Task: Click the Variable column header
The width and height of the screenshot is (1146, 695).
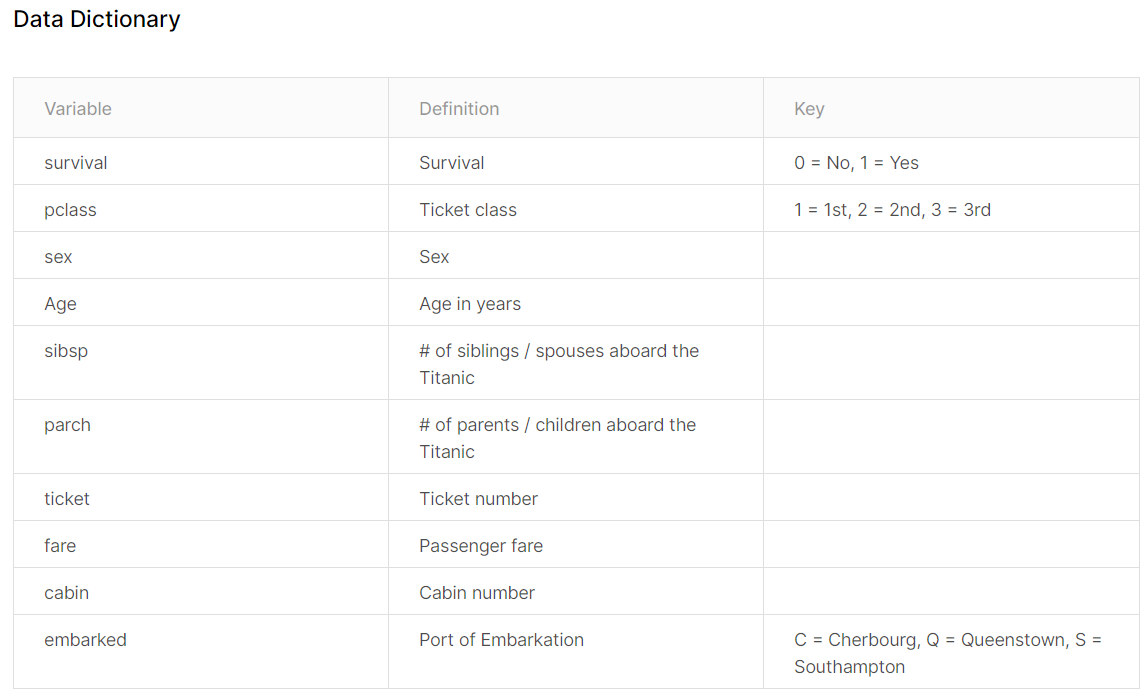Action: (x=78, y=109)
